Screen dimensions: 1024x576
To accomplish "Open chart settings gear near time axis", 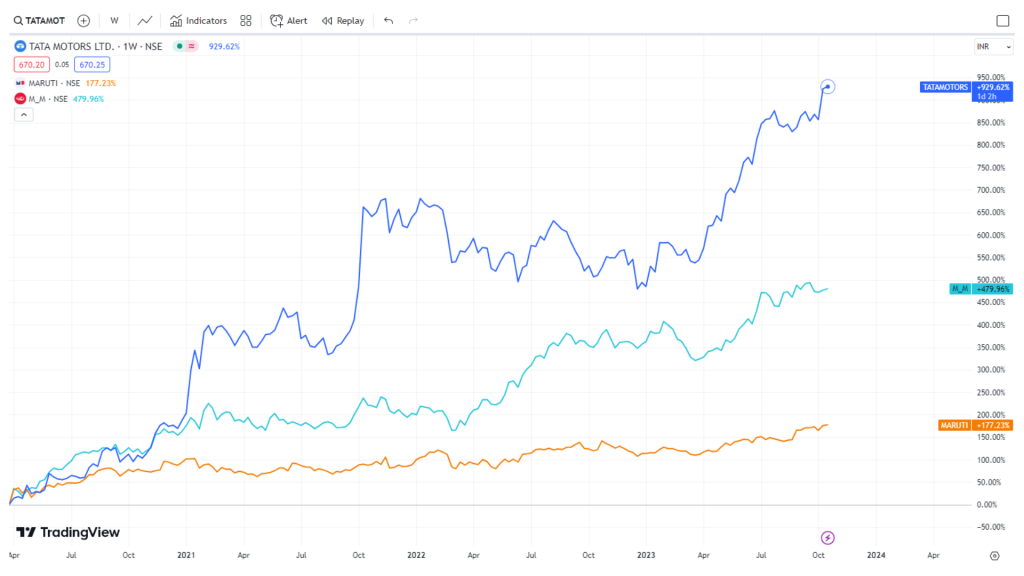I will coord(995,556).
